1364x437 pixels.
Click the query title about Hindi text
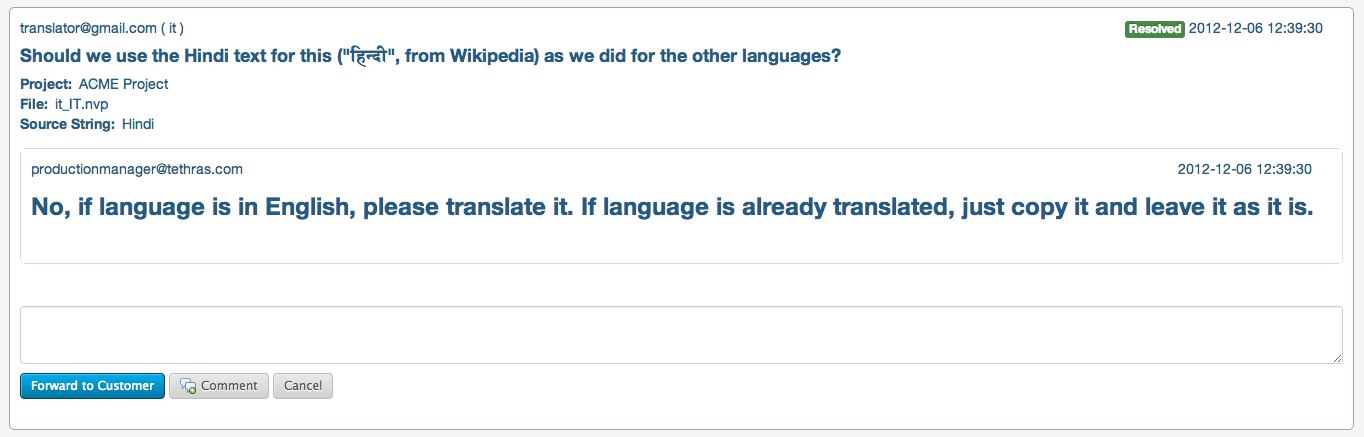430,56
